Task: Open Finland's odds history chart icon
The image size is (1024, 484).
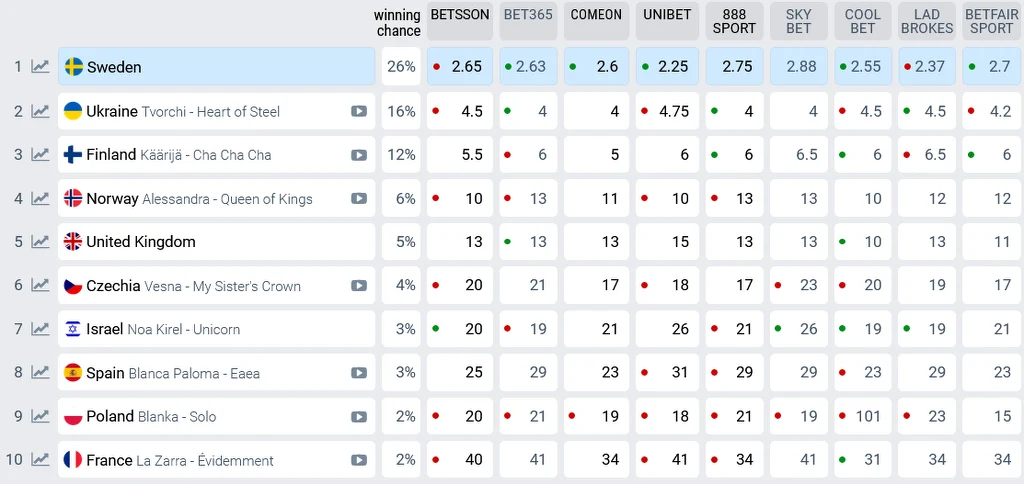Action: pos(40,155)
